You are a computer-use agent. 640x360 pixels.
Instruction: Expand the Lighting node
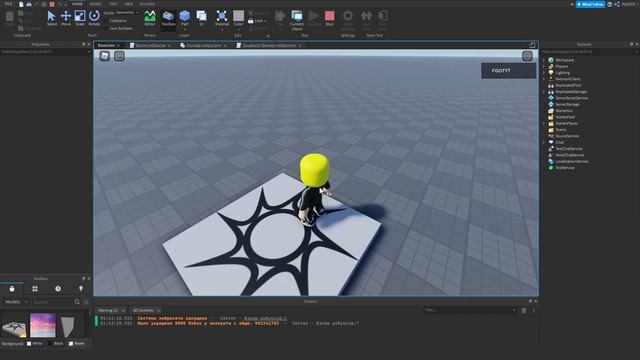[x=544, y=73]
